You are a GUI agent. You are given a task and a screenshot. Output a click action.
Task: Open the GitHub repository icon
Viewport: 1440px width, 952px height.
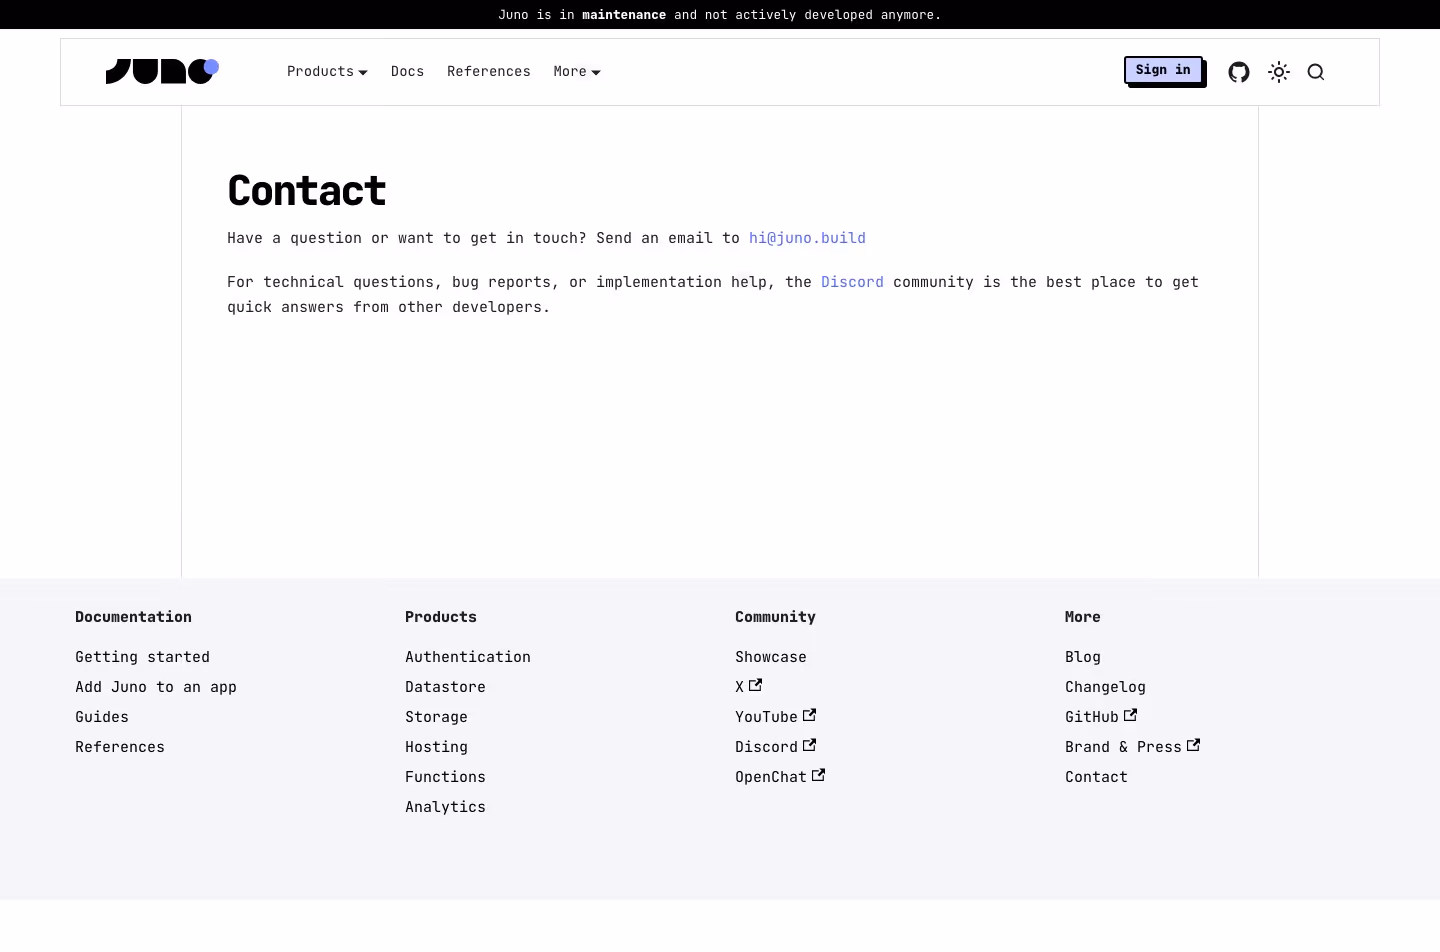tap(1239, 72)
